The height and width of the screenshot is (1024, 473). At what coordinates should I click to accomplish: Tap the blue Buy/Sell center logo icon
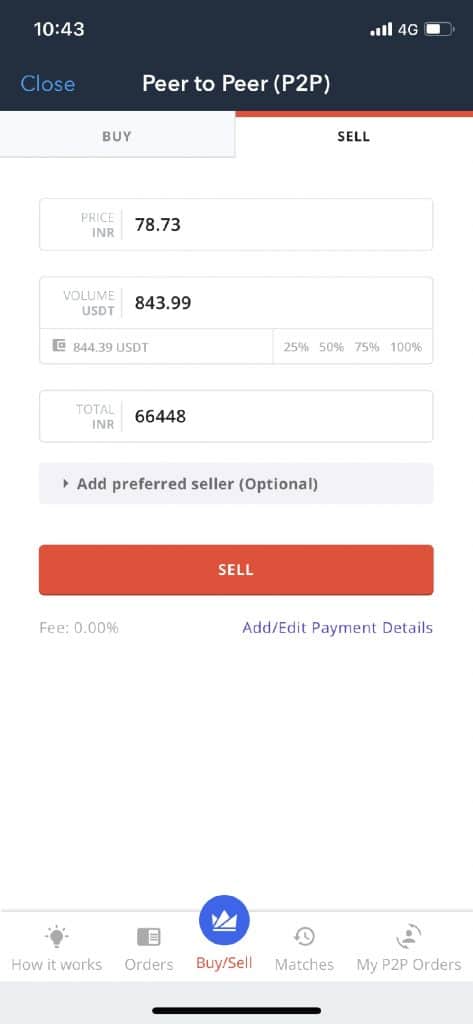click(224, 920)
